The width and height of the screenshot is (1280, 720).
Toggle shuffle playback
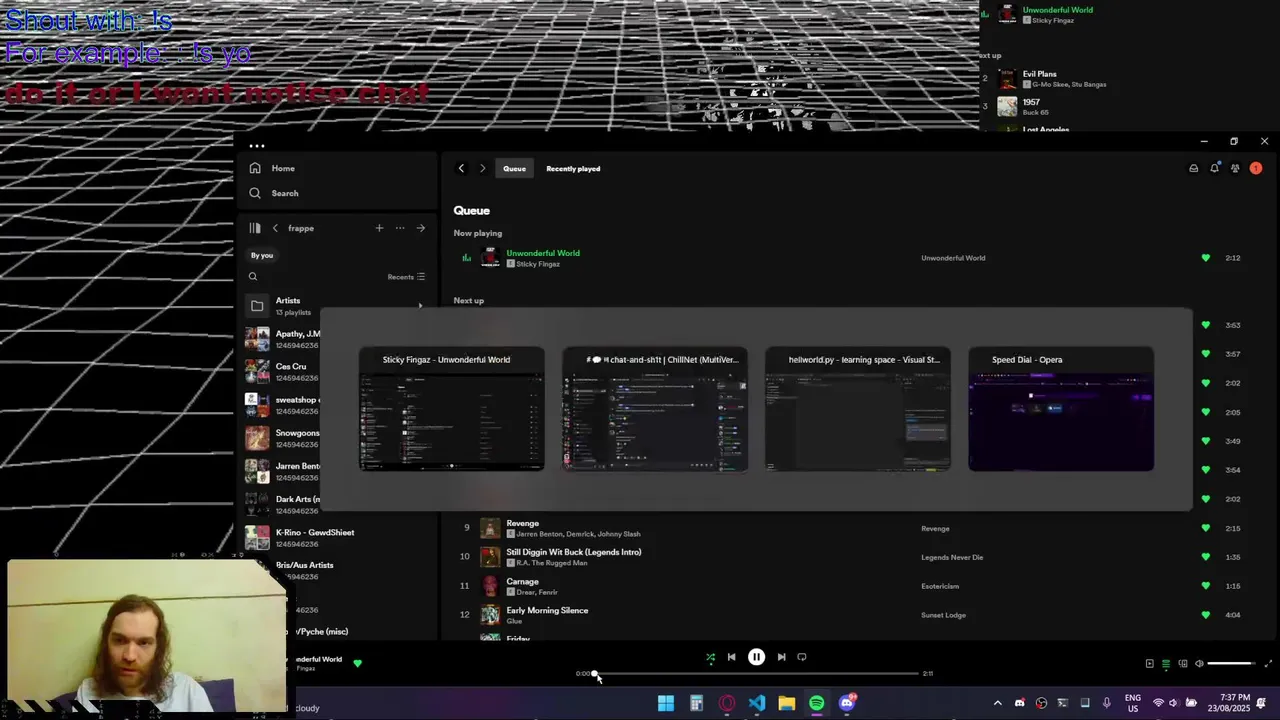pos(710,657)
